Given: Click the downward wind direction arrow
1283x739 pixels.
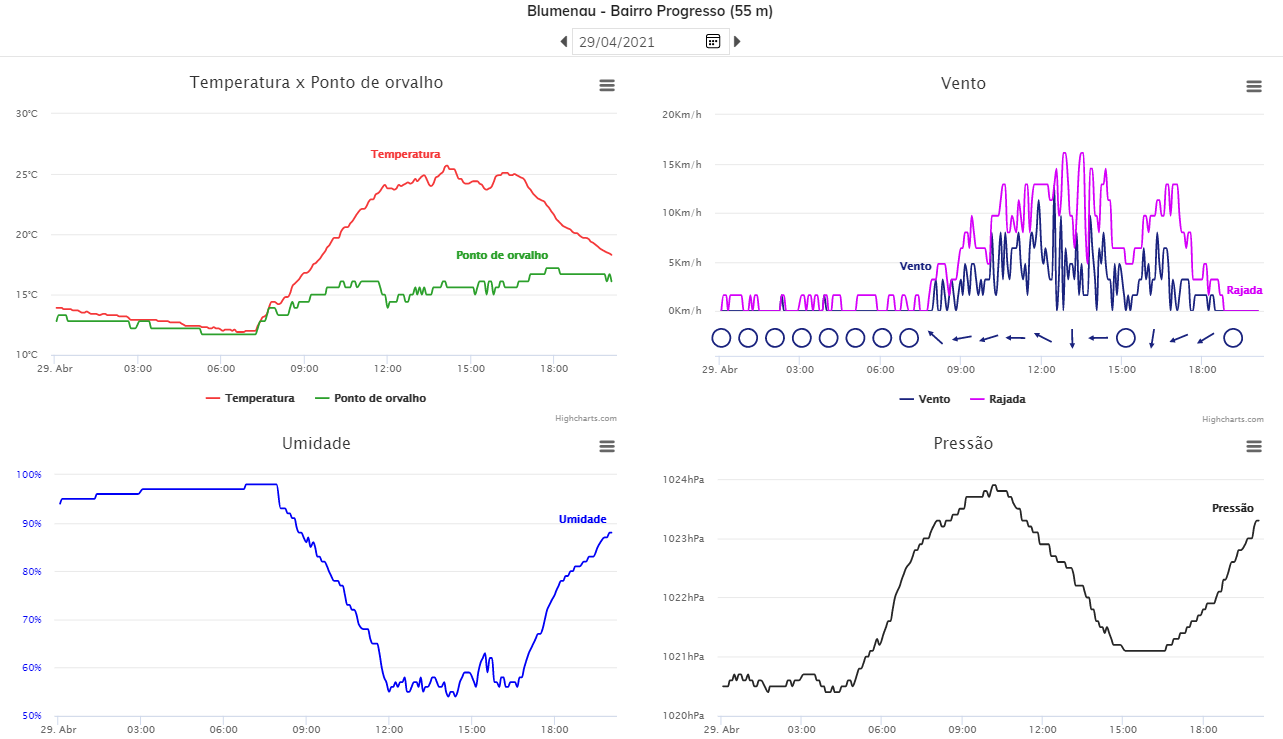Looking at the screenshot, I should (x=1072, y=338).
